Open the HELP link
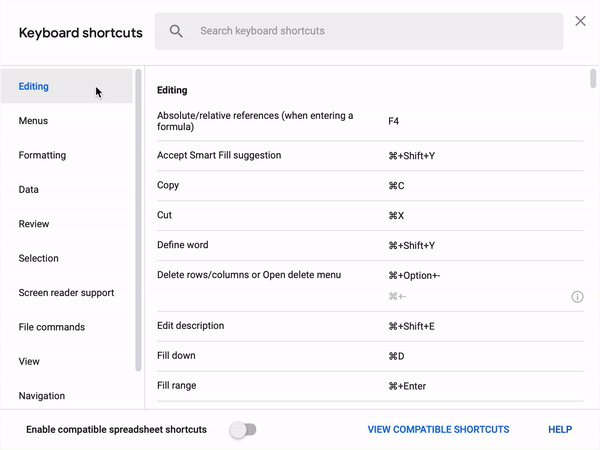This screenshot has height=450, width=600. 560,429
